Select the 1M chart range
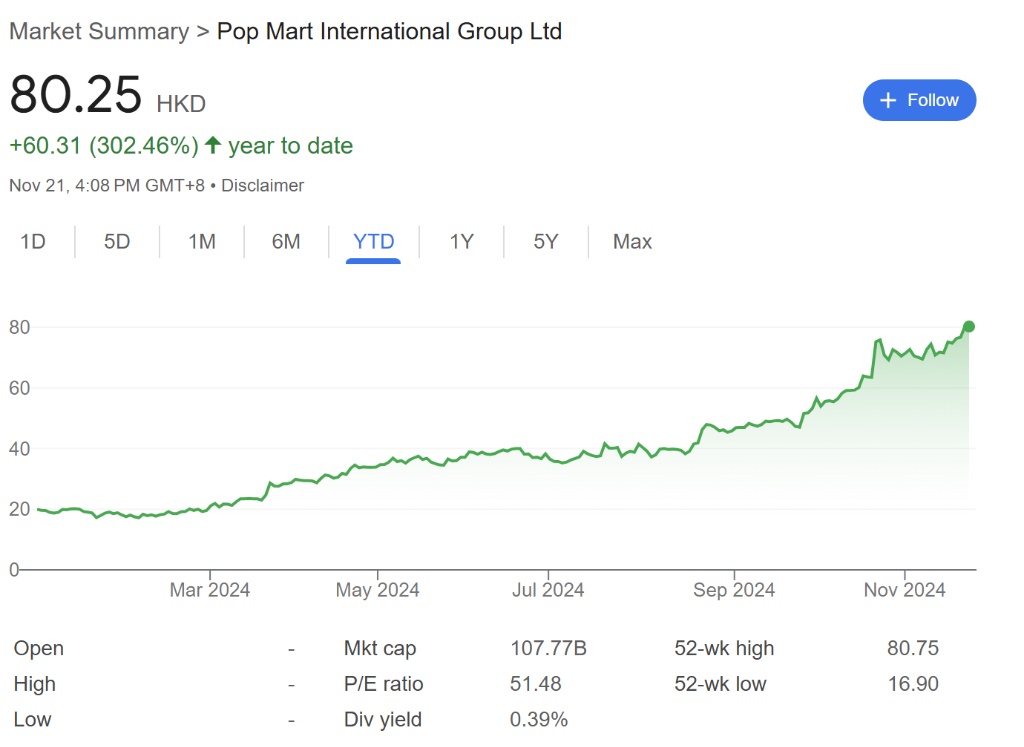This screenshot has width=1024, height=747. click(202, 241)
